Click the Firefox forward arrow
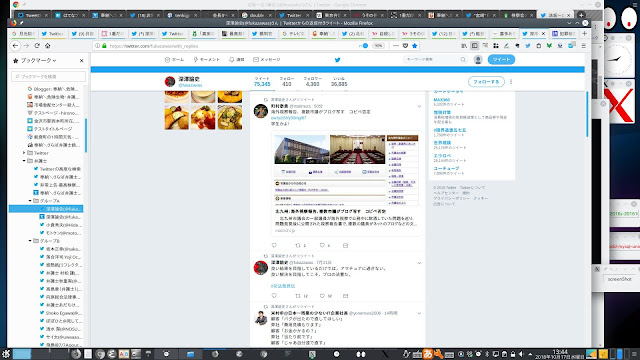Screen dimensions: 640x360 26,46
